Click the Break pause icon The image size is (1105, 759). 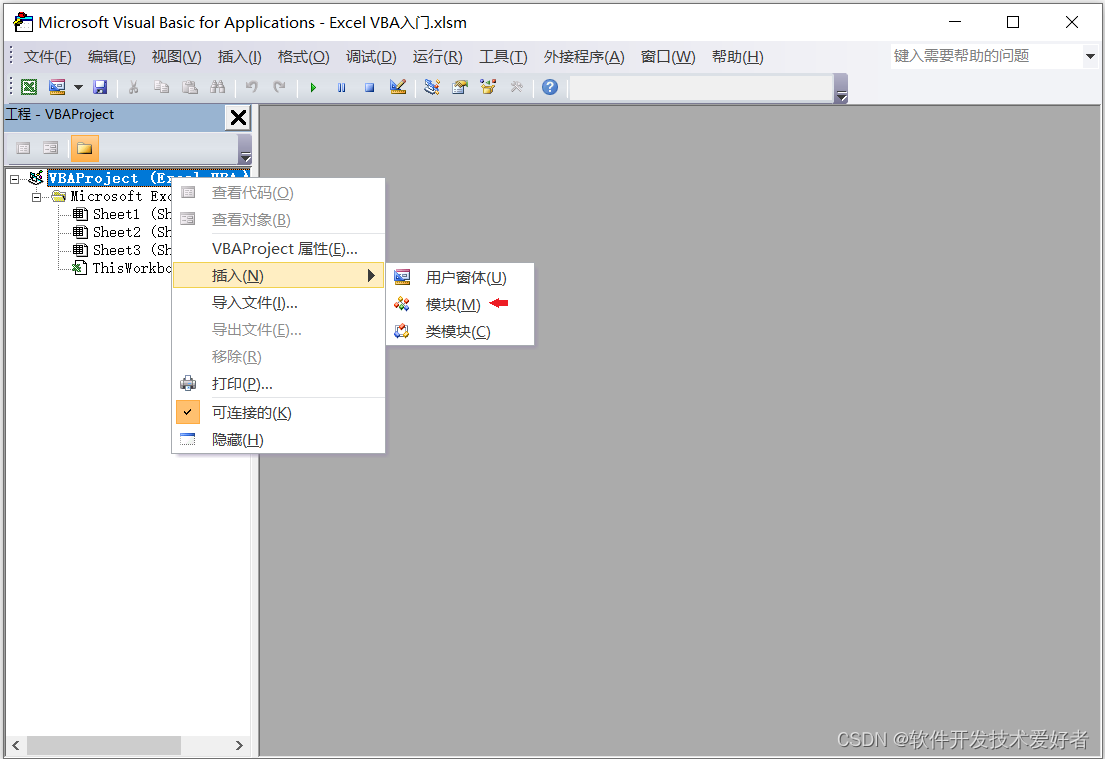click(341, 87)
